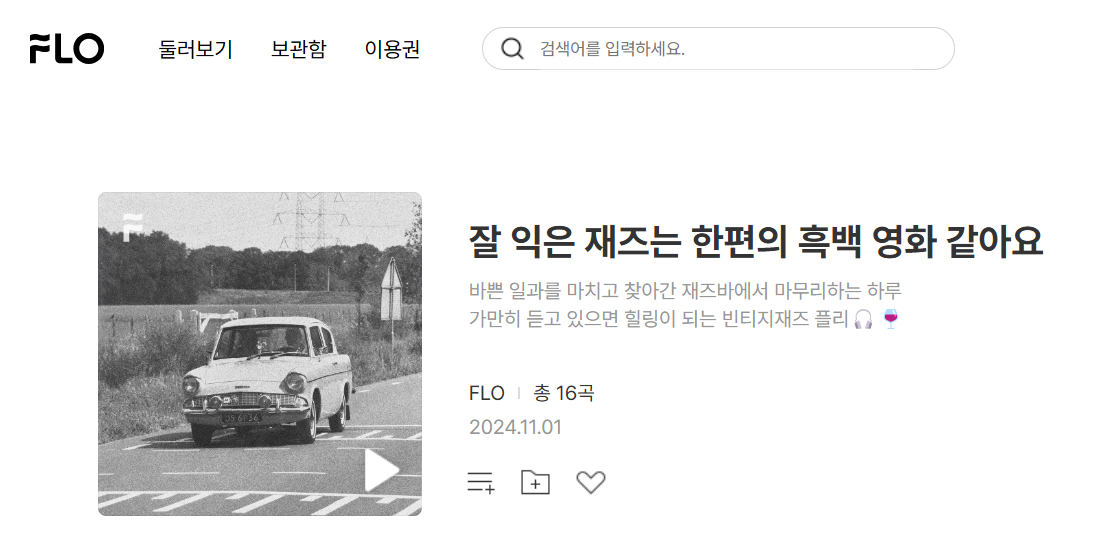Play the playlist using cover play button
1102x542 pixels.
[382, 470]
